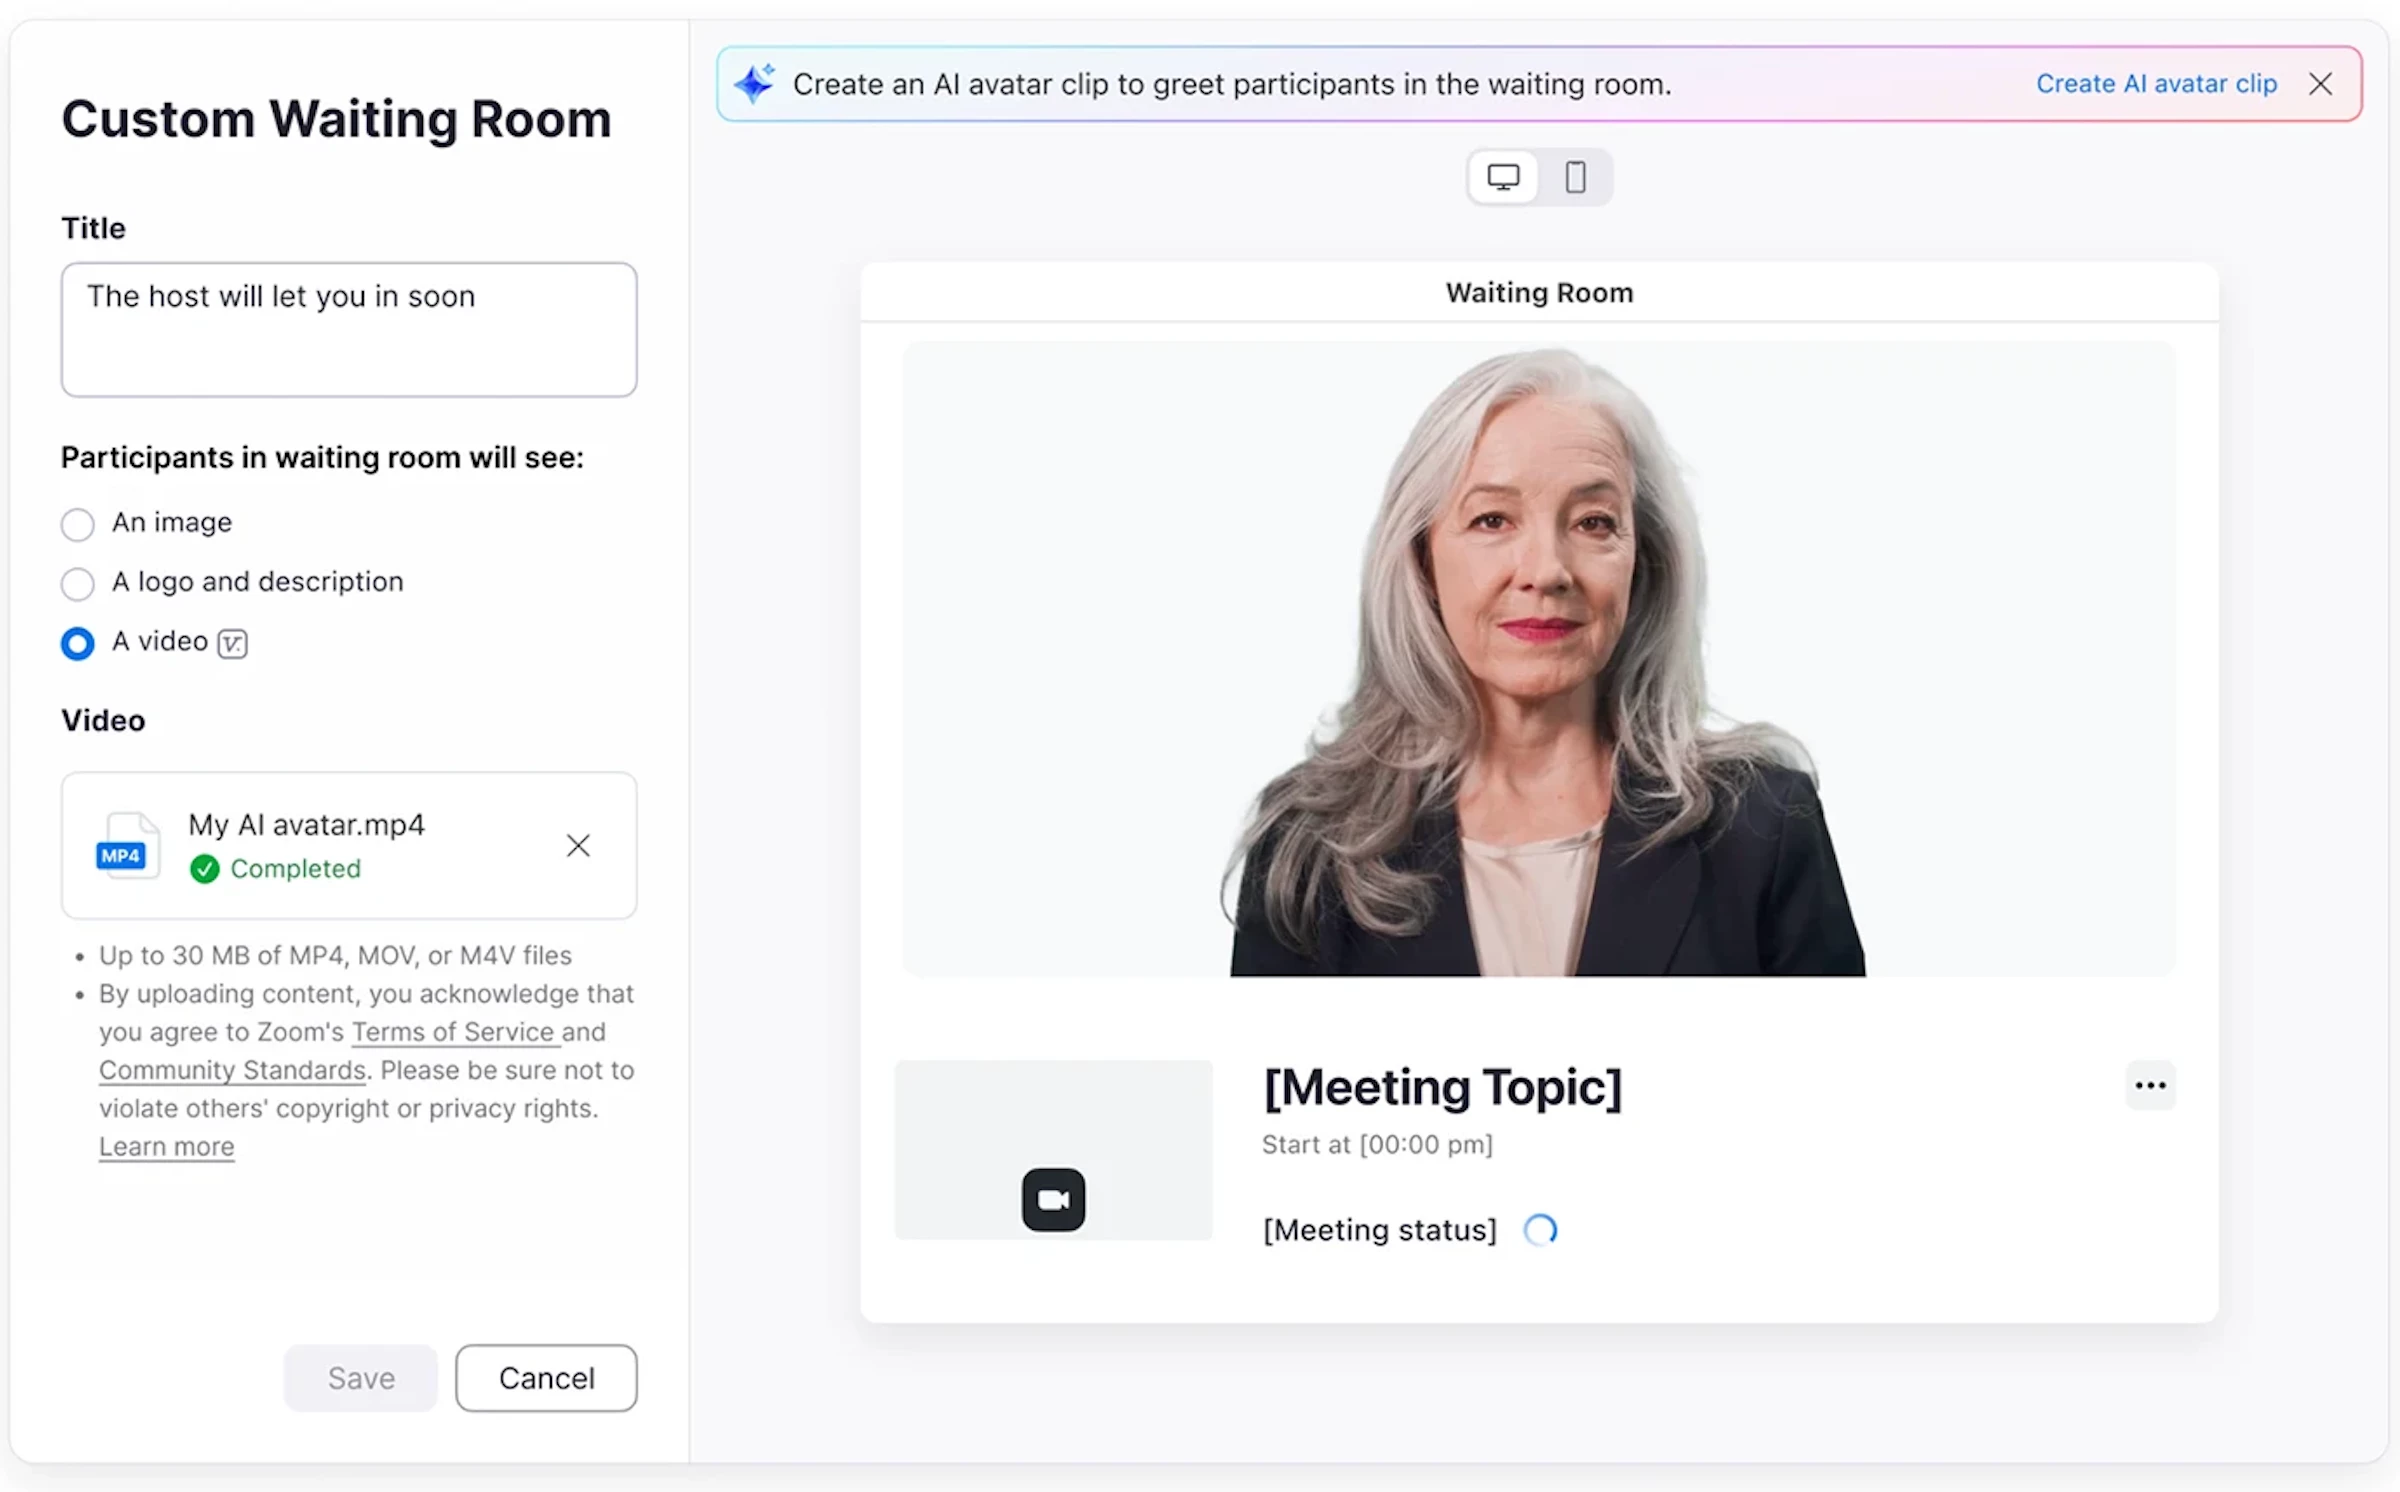Switch to desktop preview mode
This screenshot has width=2400, height=1492.
pos(1502,177)
